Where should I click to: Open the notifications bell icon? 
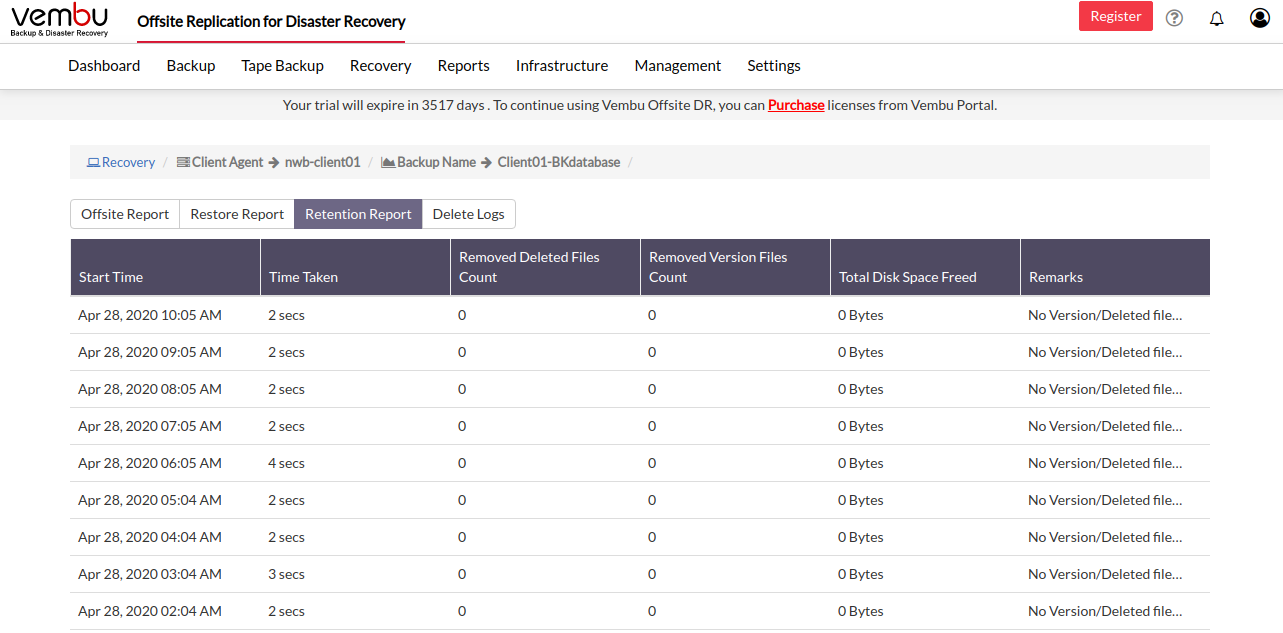1217,18
